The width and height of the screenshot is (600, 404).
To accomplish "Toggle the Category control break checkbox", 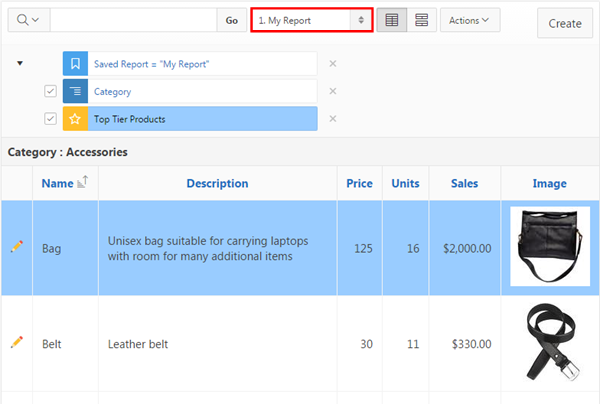I will 50,92.
